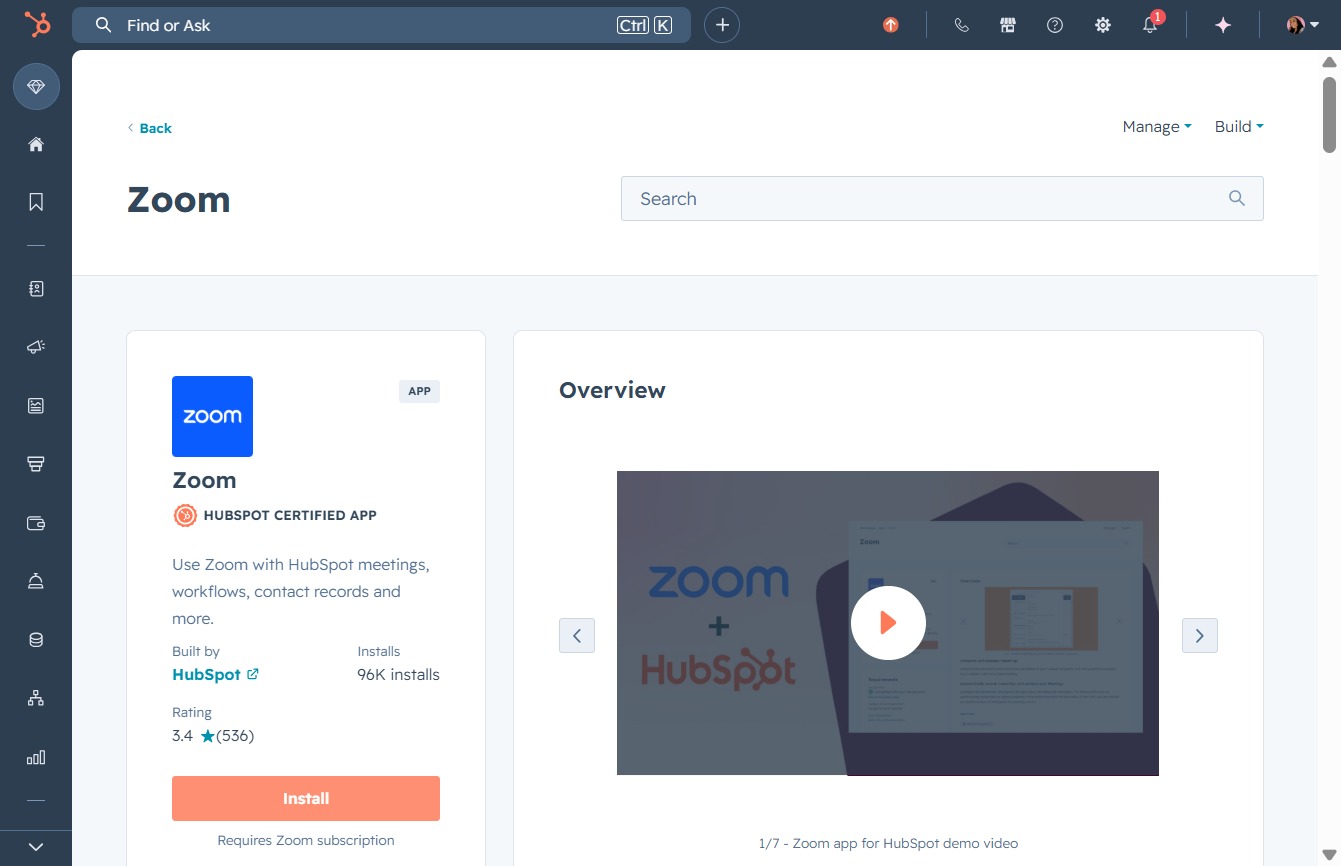Click the demo video caption text
1341x866 pixels.
click(888, 843)
